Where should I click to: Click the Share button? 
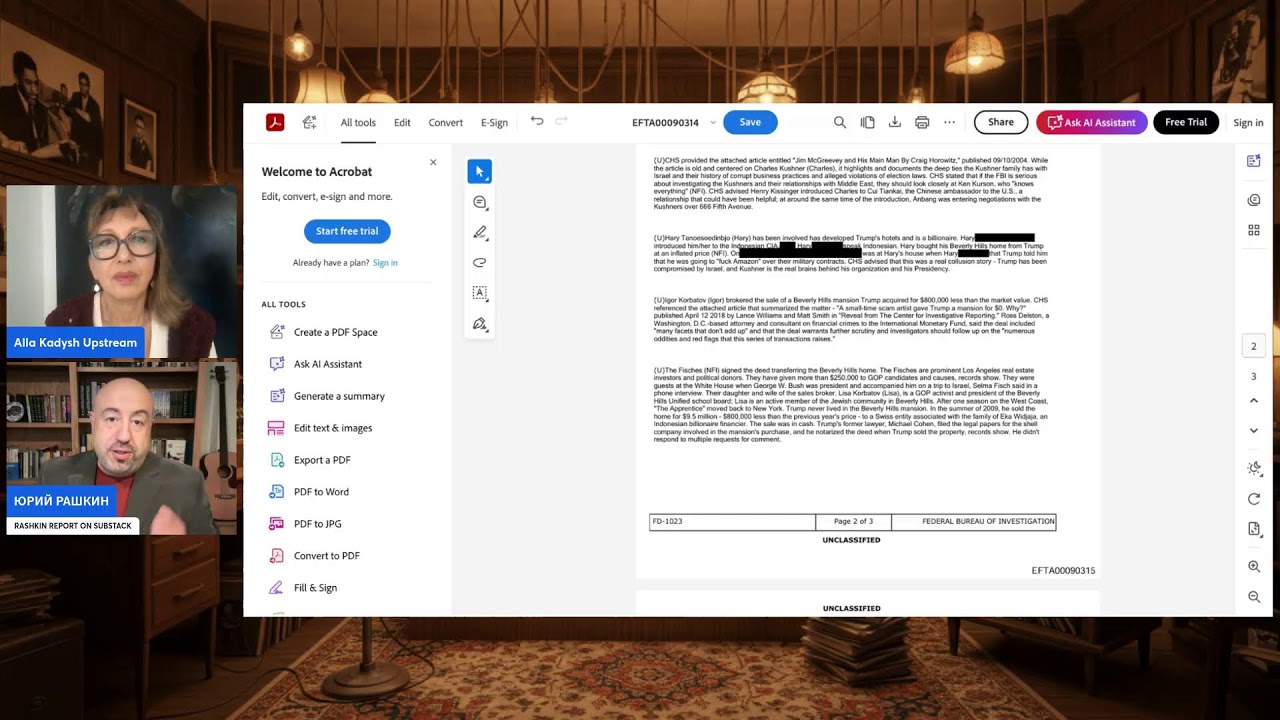1001,122
